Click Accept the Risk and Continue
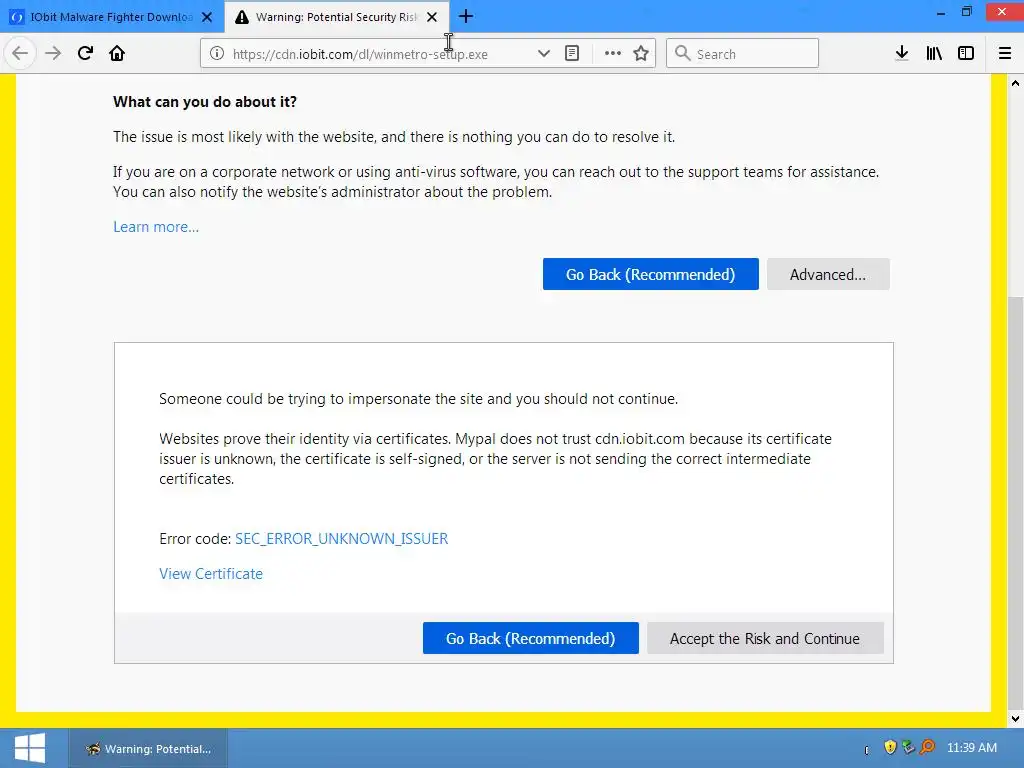1024x768 pixels. [765, 638]
